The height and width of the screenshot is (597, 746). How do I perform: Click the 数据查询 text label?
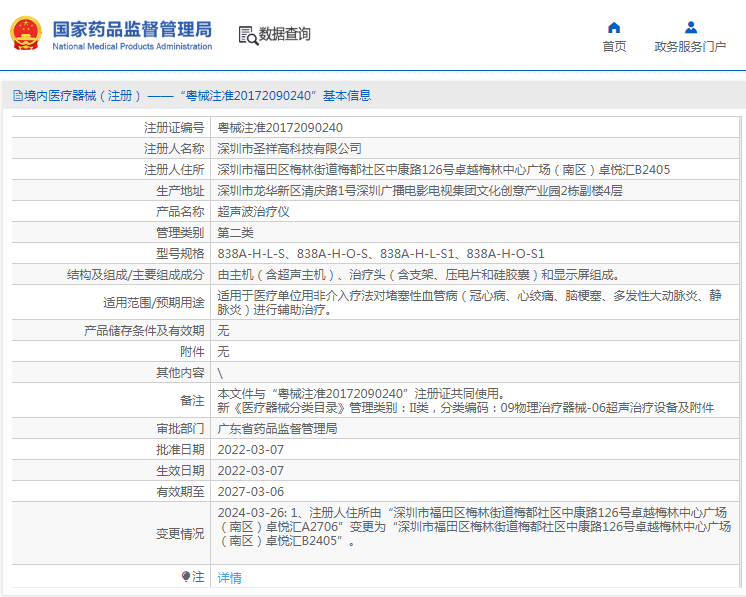[285, 35]
